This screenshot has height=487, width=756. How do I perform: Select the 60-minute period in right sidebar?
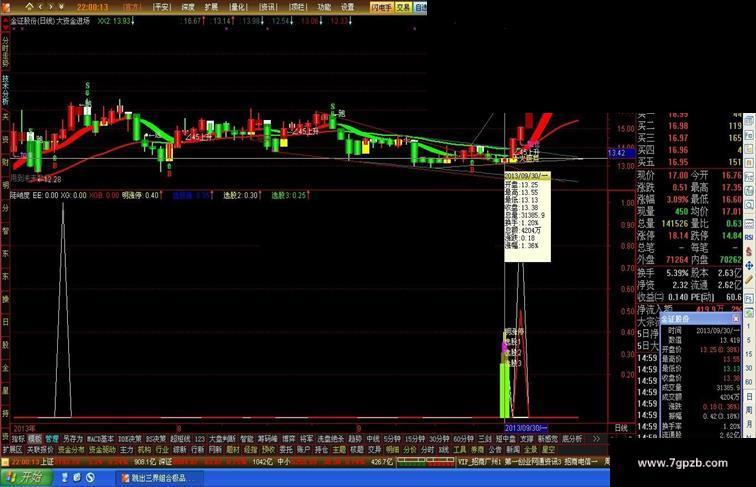tap(749, 382)
